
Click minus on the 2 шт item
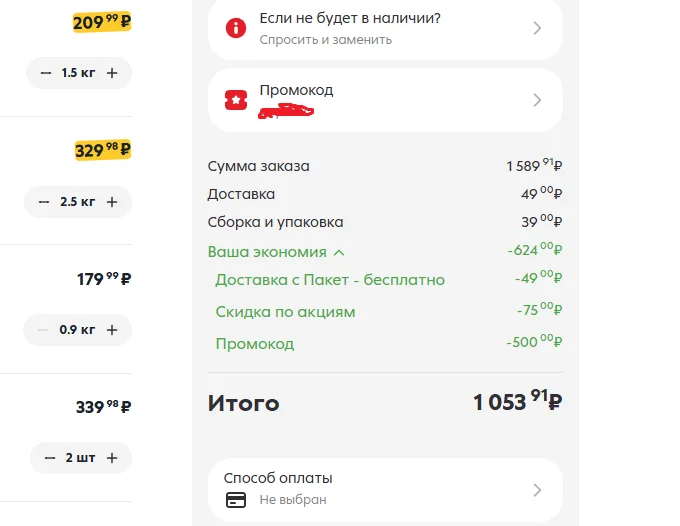(x=49, y=458)
